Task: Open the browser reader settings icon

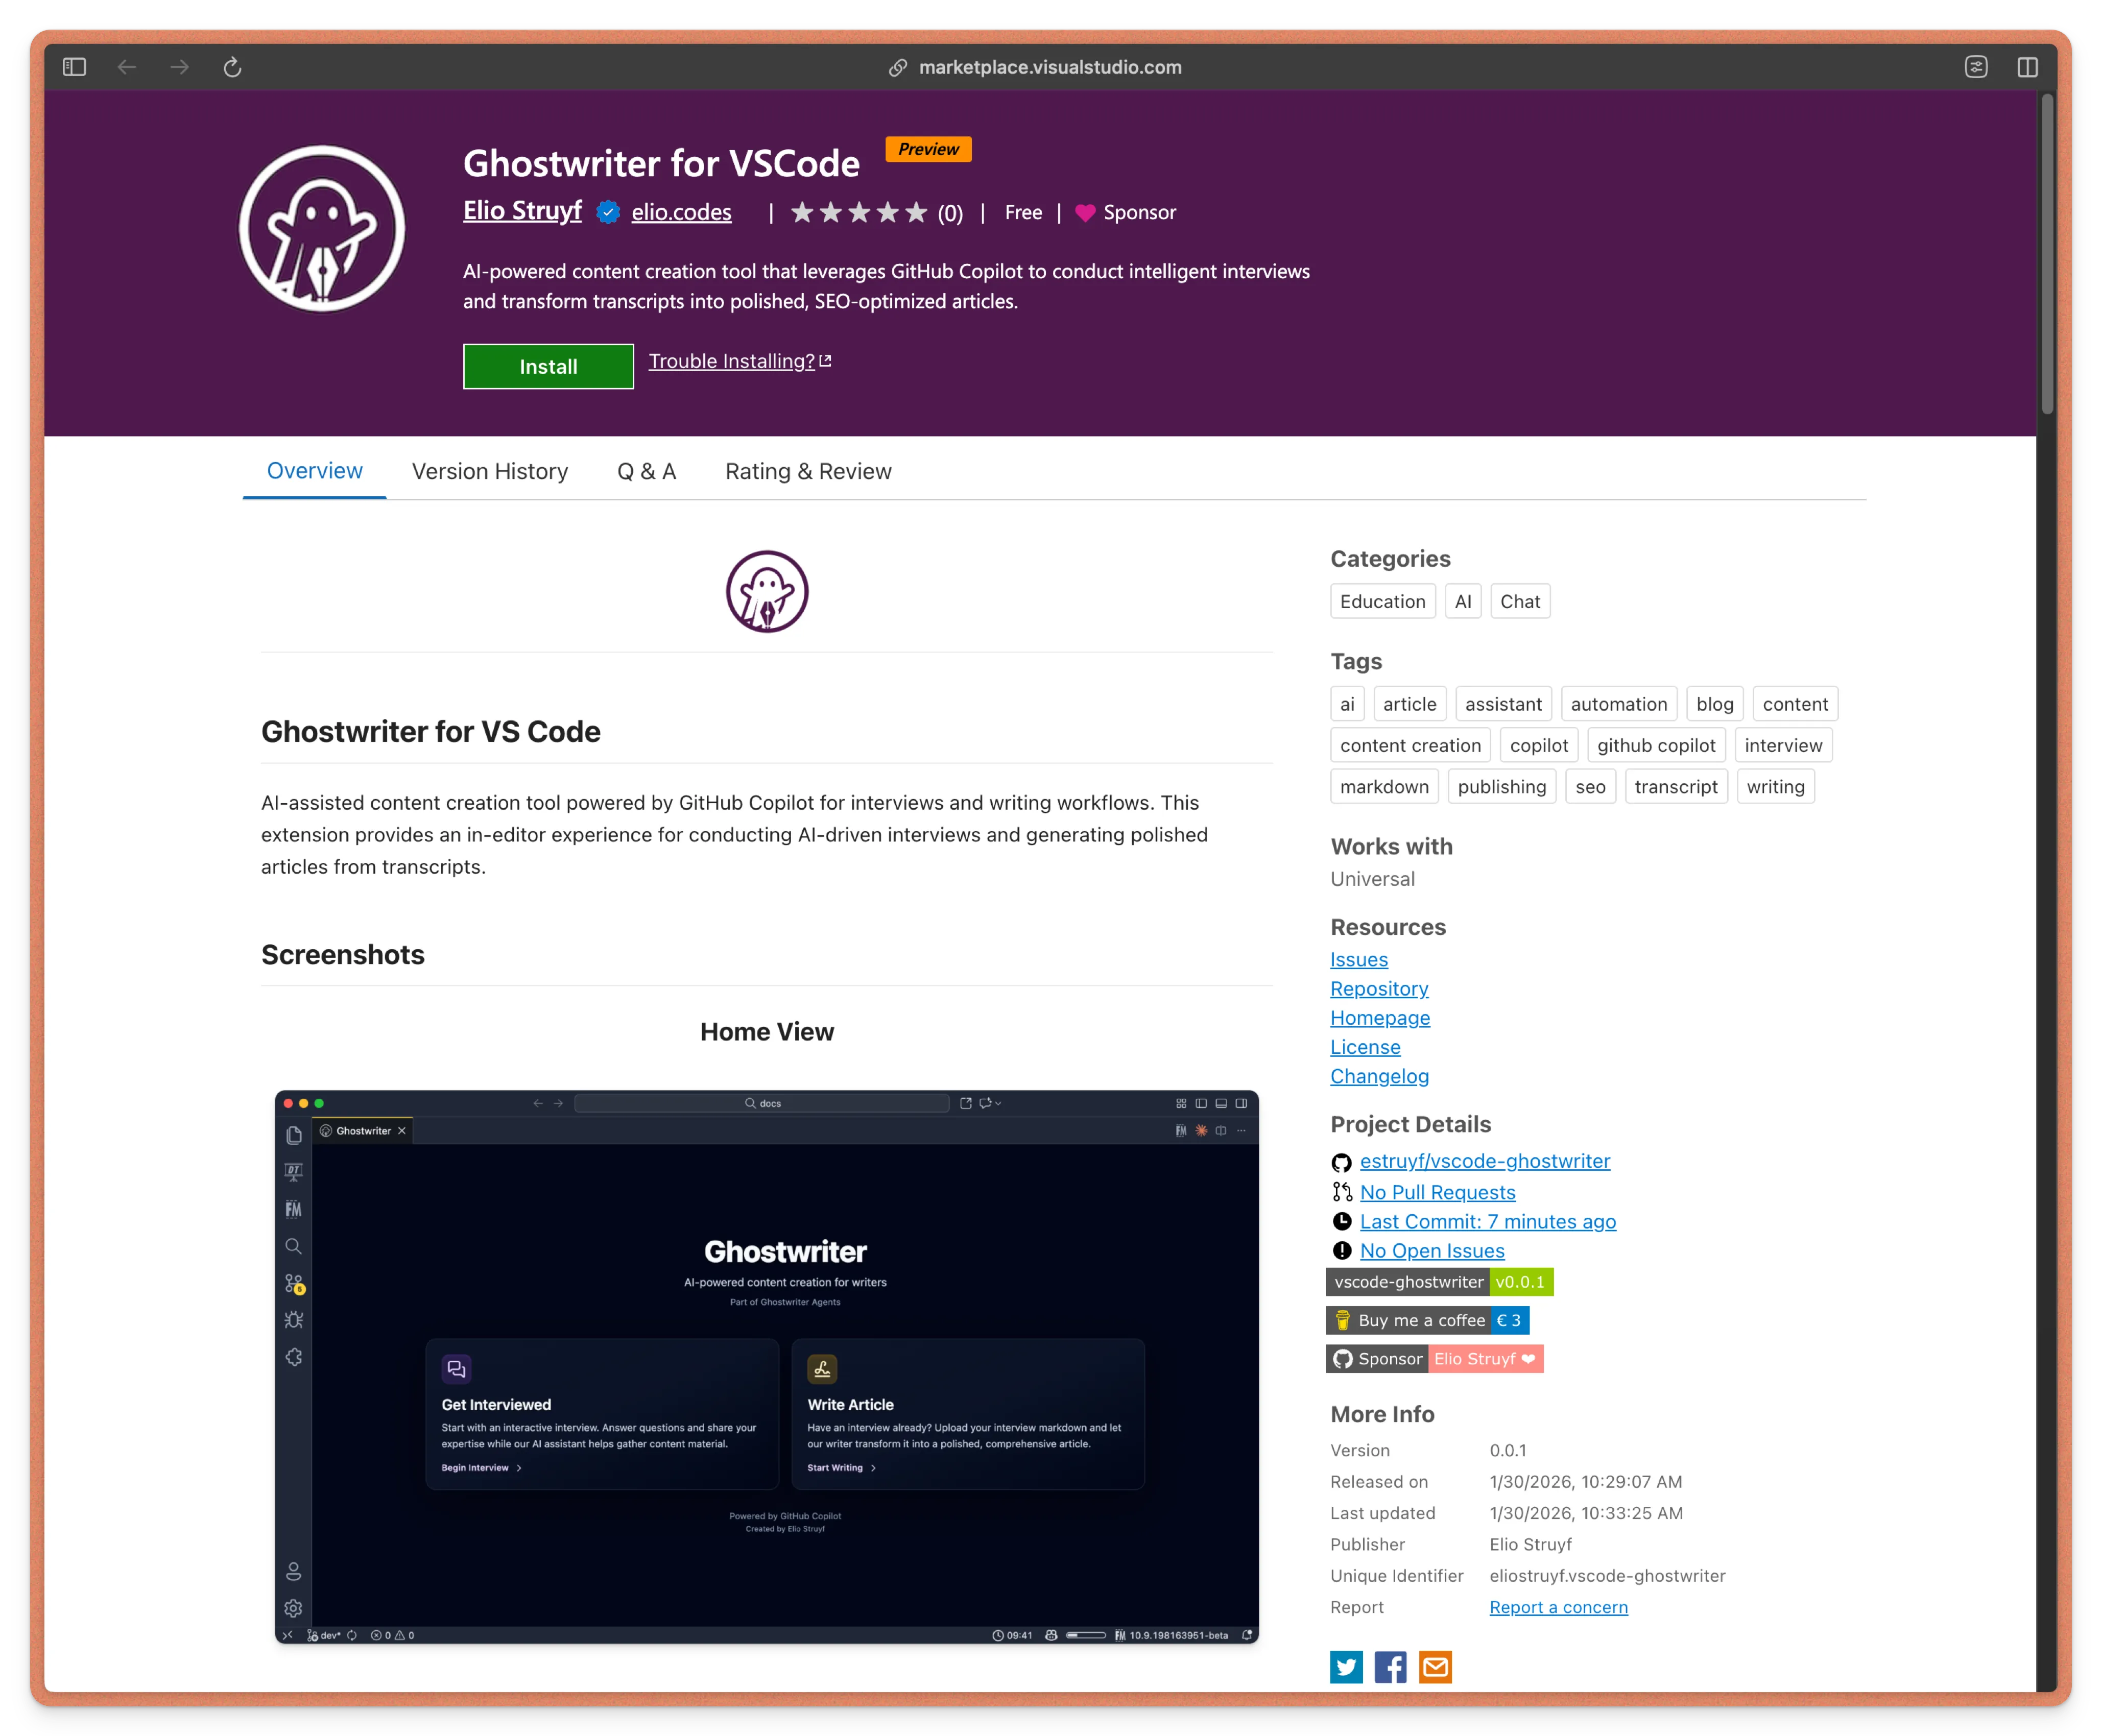Action: [1976, 67]
